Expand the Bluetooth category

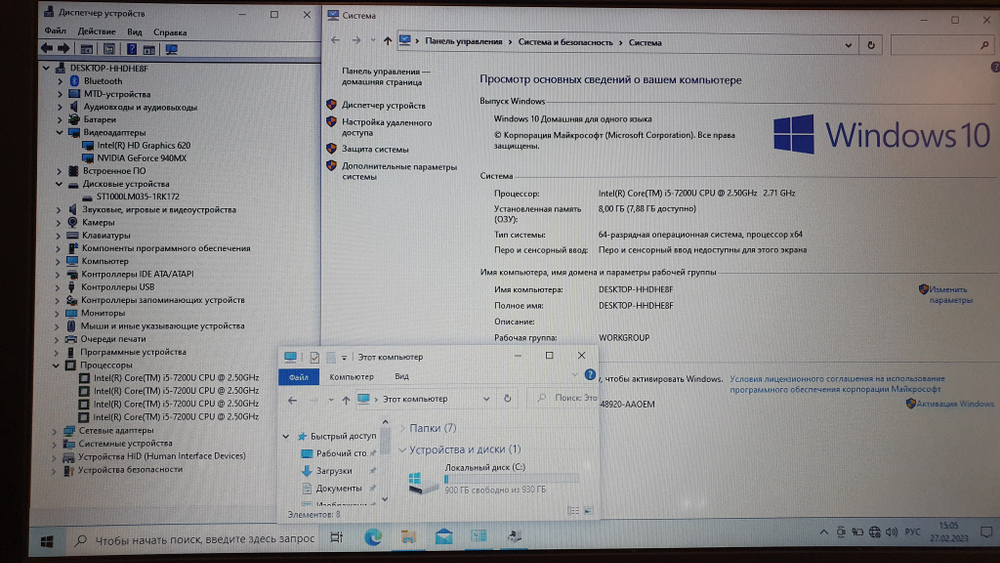(x=60, y=81)
